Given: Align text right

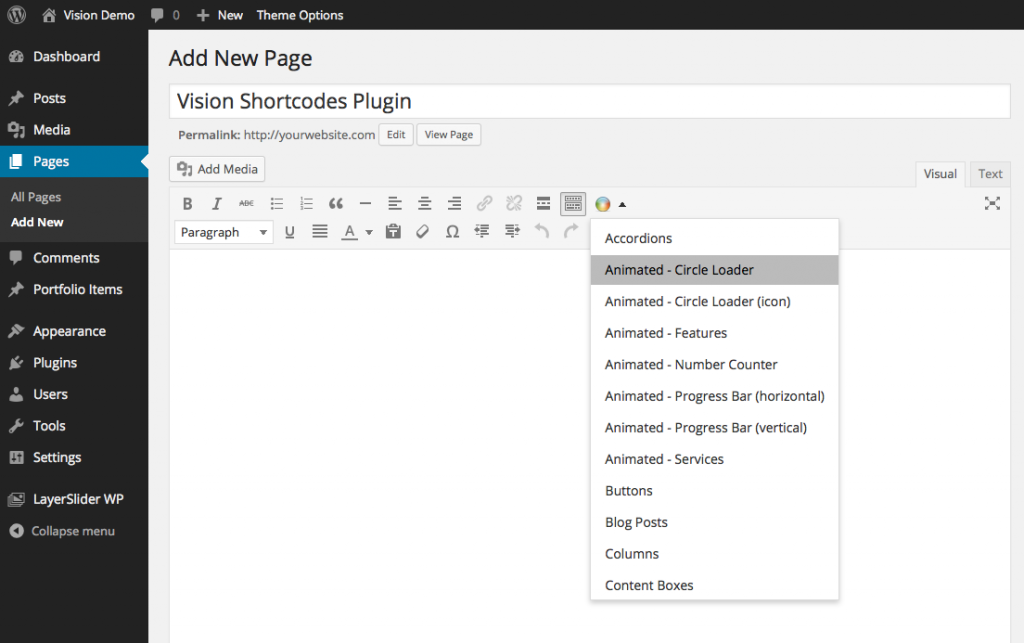Looking at the screenshot, I should click(x=454, y=204).
